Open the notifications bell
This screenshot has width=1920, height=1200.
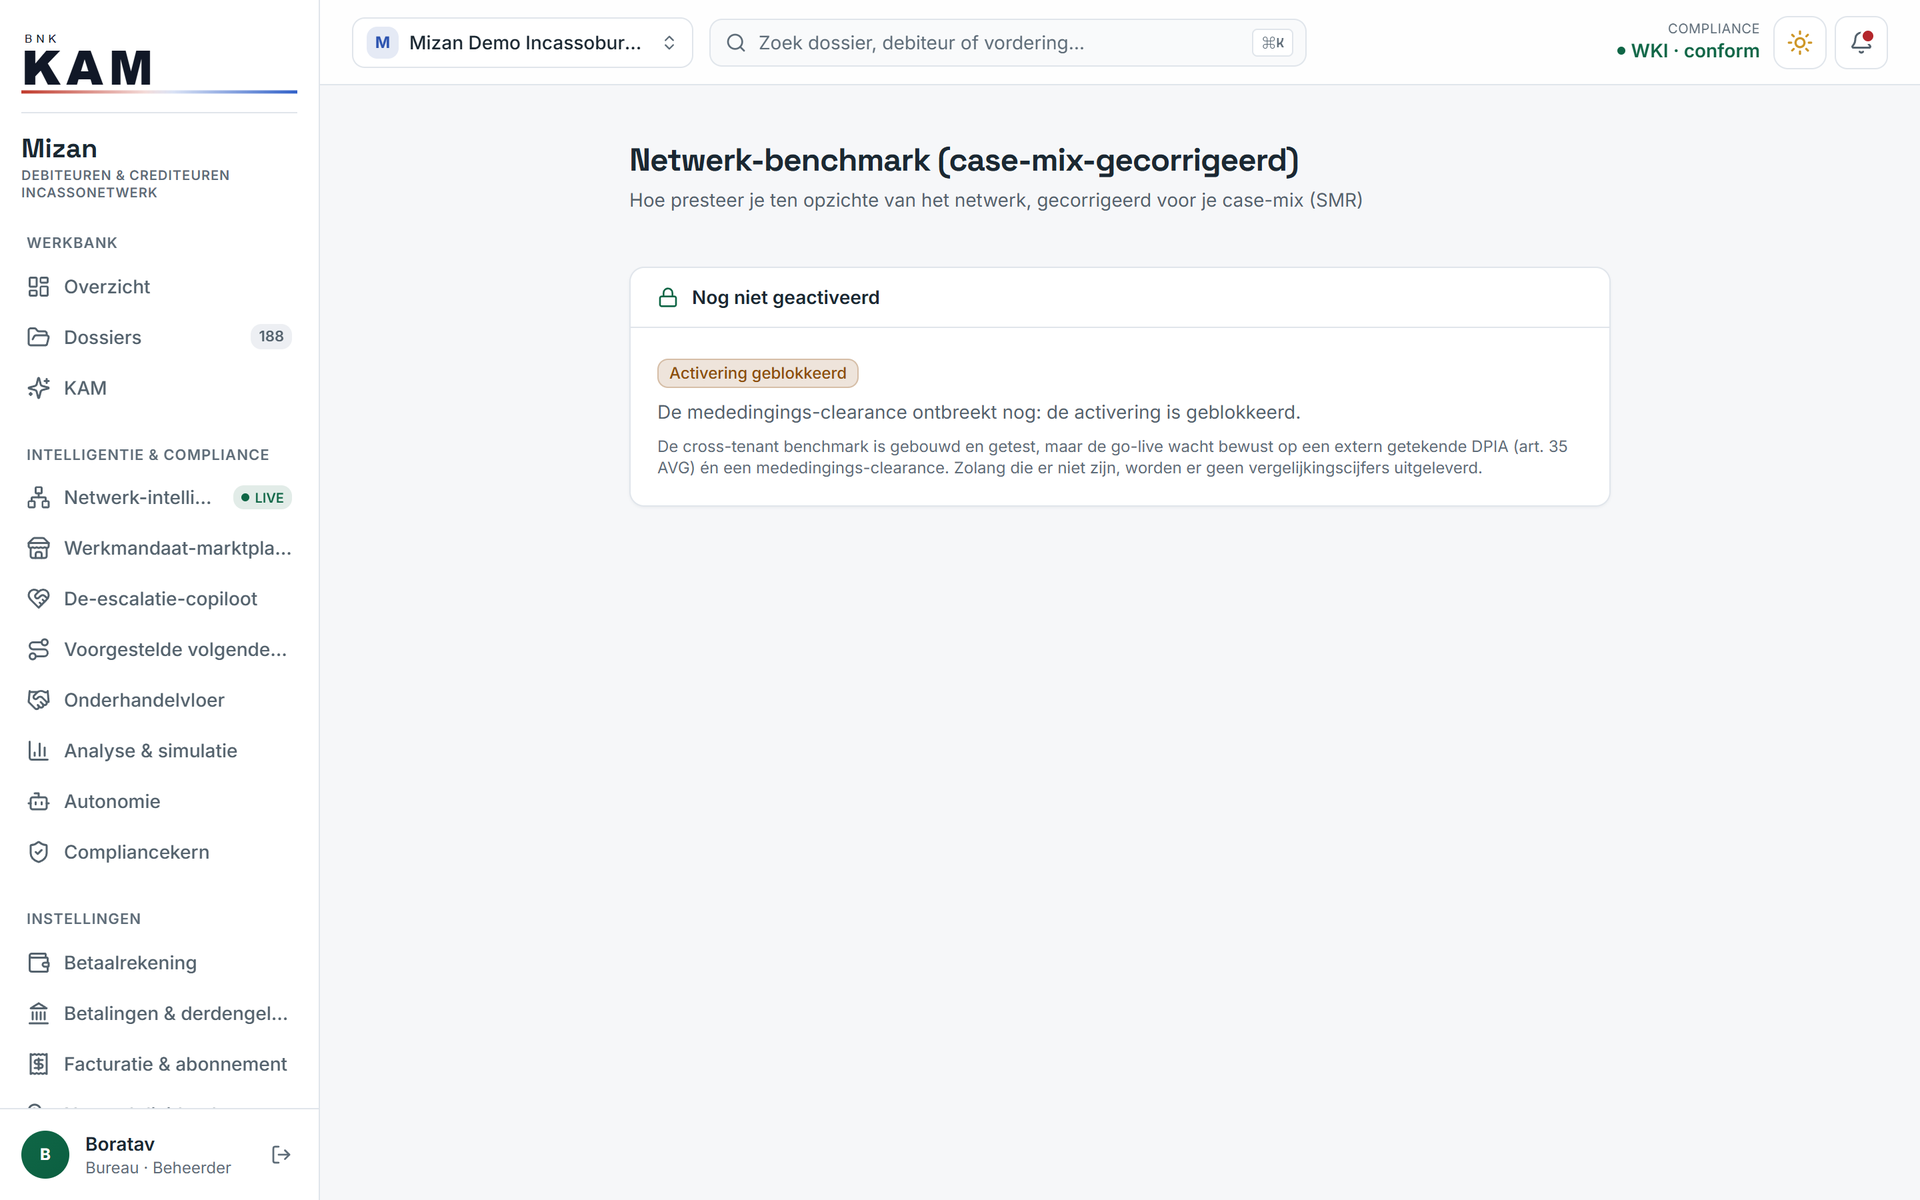(1861, 43)
